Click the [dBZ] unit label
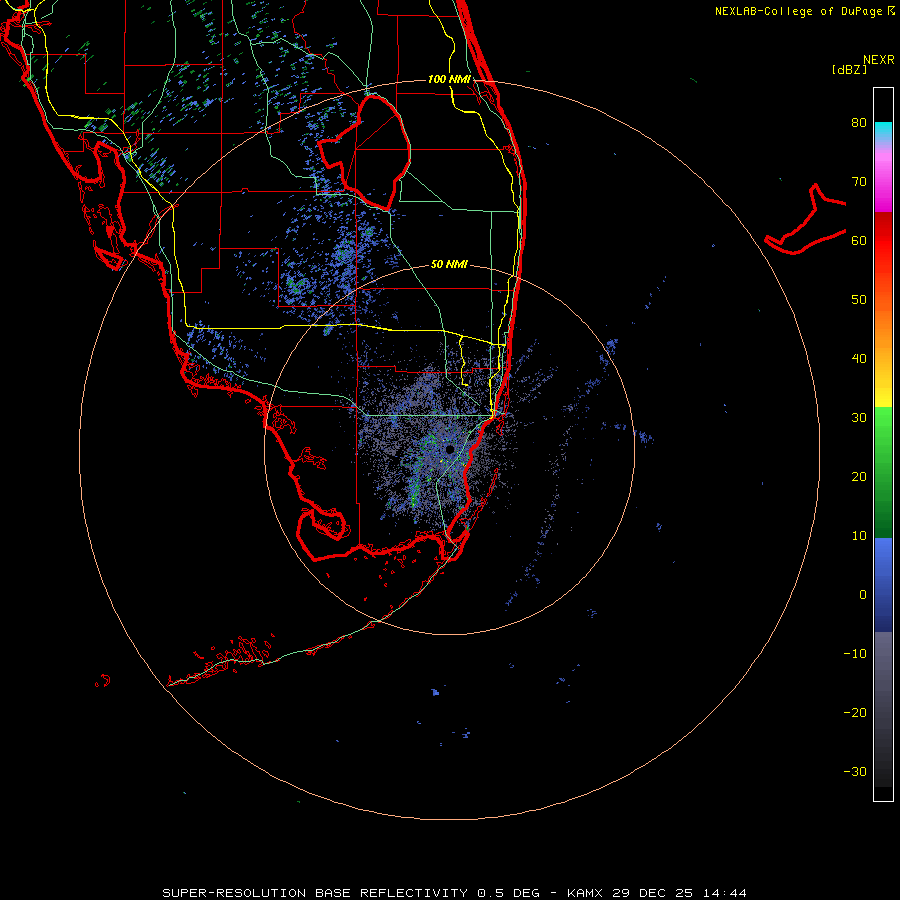Image resolution: width=900 pixels, height=900 pixels. [849, 70]
